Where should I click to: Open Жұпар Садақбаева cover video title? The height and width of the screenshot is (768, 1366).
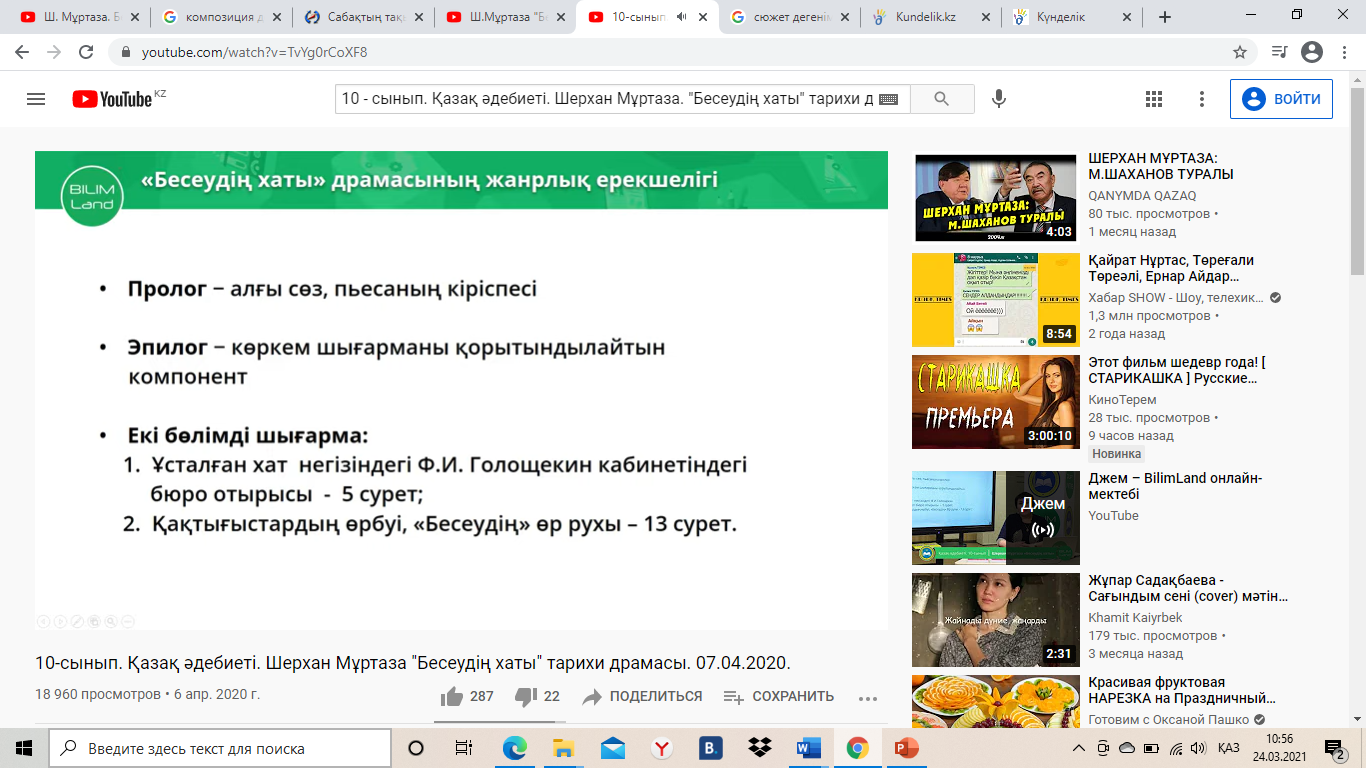[x=1188, y=588]
